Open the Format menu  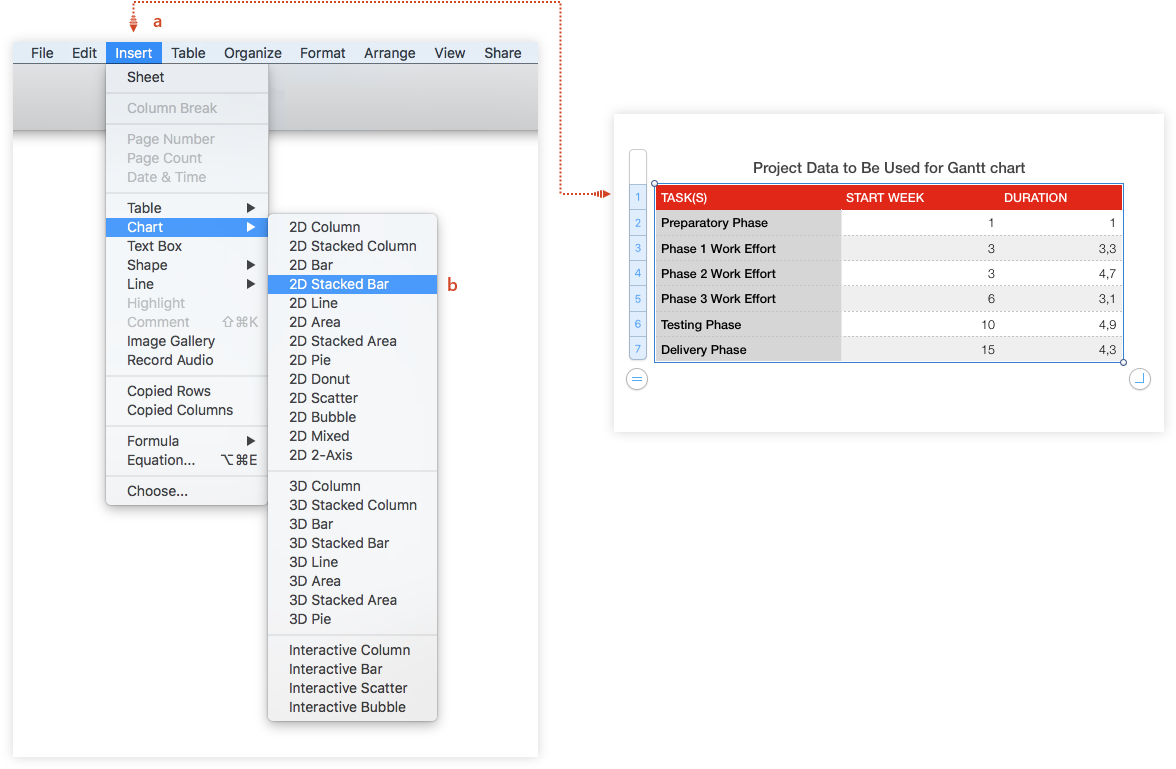point(322,53)
